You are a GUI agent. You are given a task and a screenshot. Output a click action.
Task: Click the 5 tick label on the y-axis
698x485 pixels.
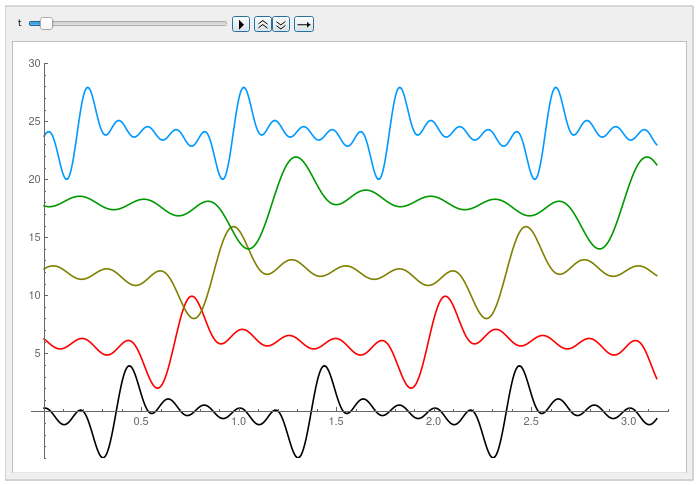[x=36, y=353]
